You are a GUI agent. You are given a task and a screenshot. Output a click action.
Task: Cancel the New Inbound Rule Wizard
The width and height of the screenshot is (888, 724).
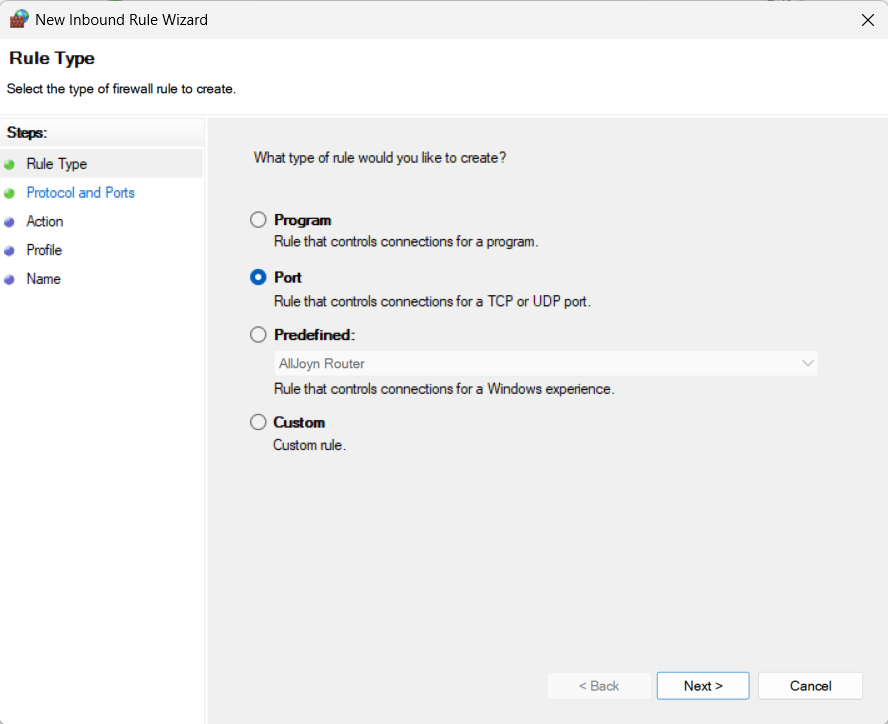pos(810,686)
